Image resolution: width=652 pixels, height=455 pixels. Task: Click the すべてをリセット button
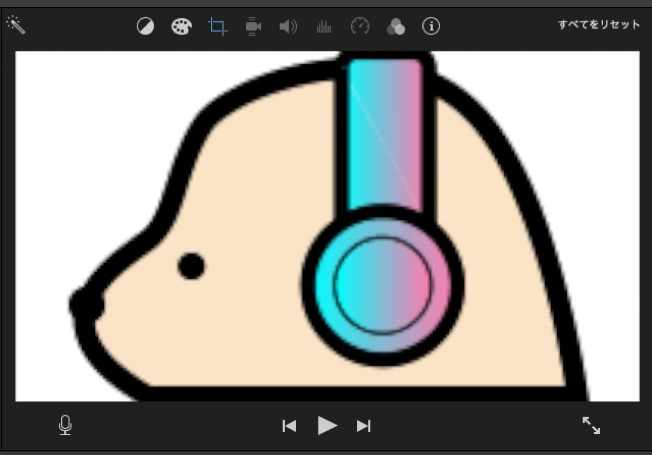(x=599, y=25)
